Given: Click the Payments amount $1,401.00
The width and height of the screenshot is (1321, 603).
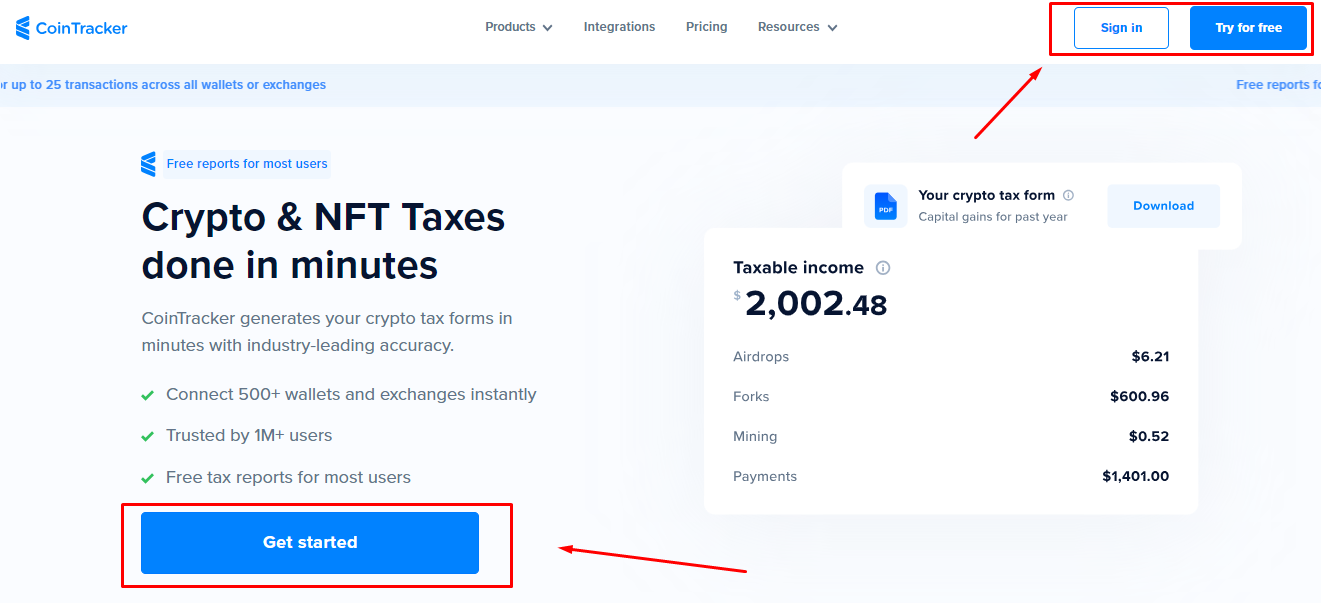Looking at the screenshot, I should click(x=1135, y=477).
